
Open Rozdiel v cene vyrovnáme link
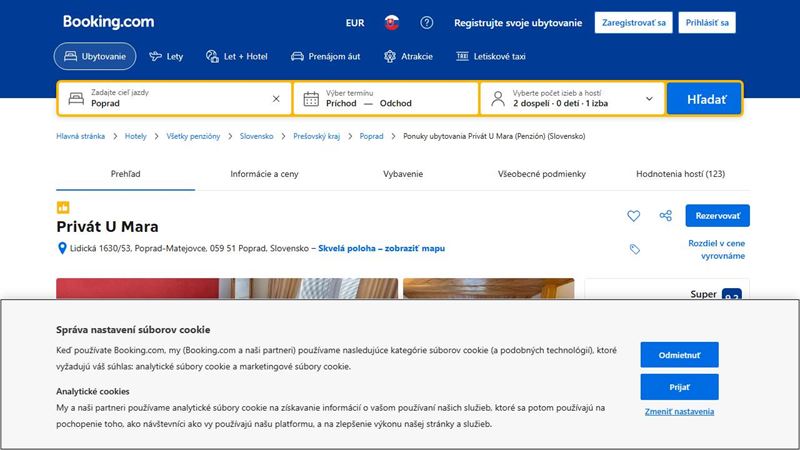click(717, 249)
